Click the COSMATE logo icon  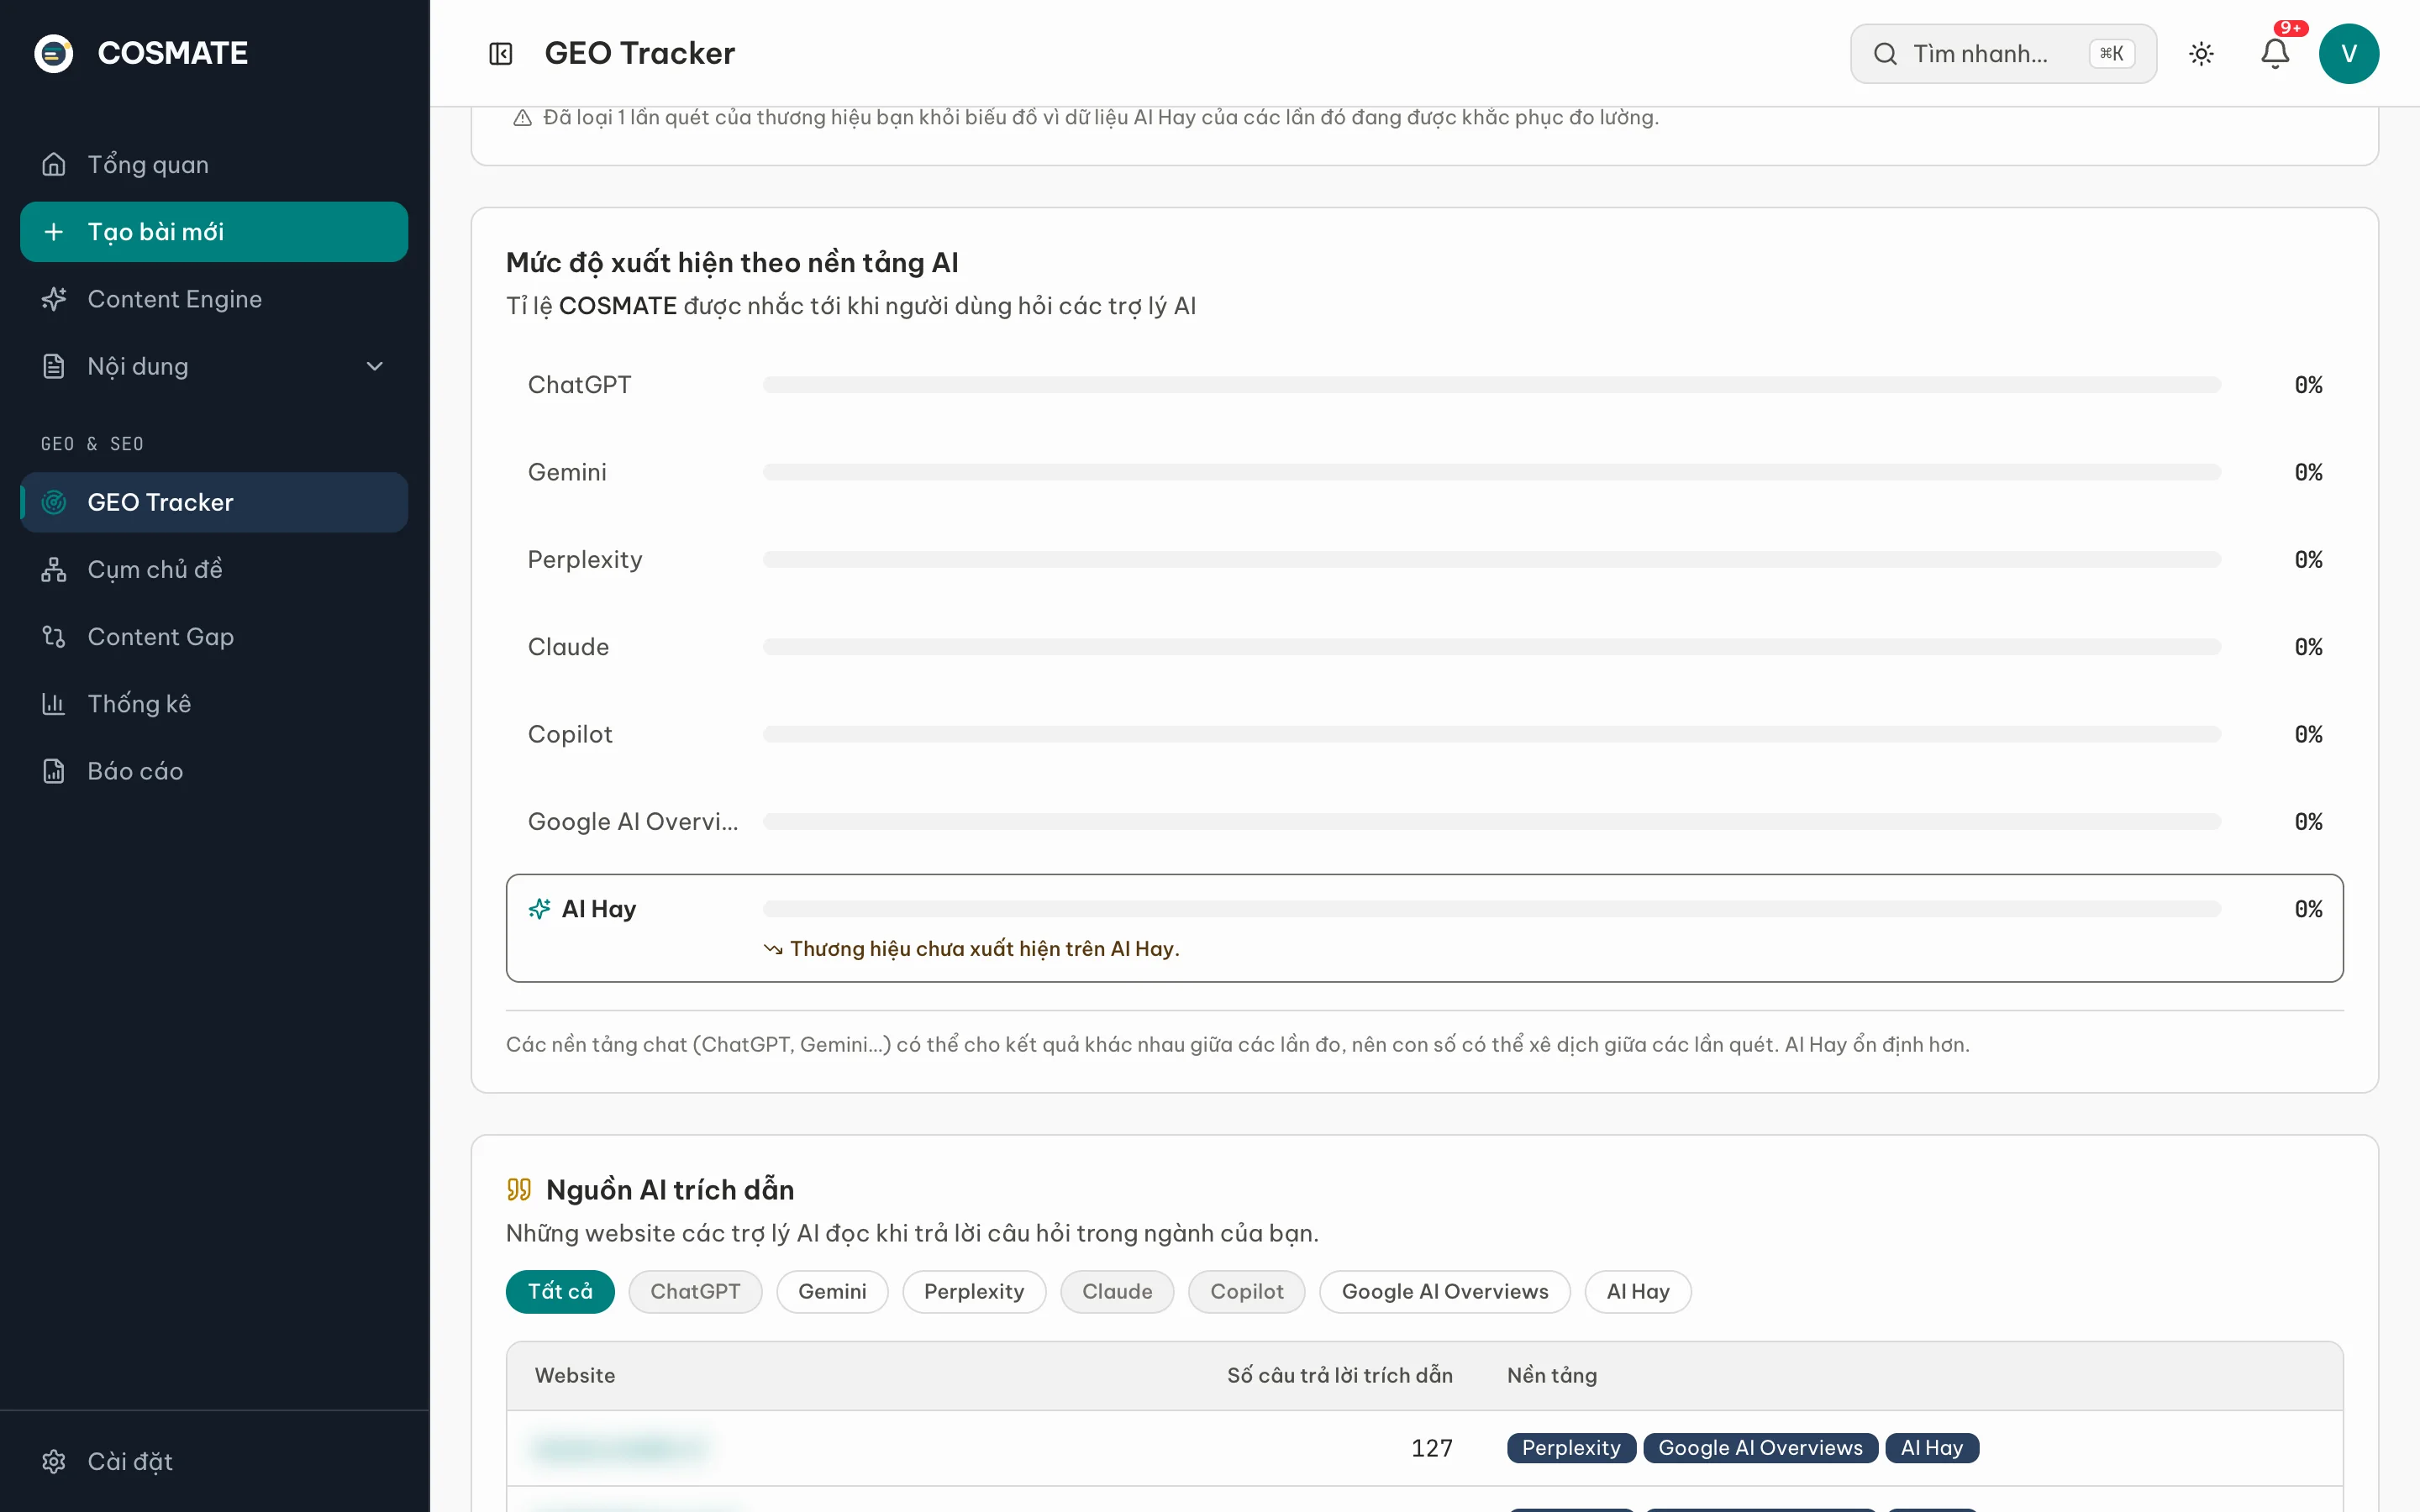[x=54, y=53]
